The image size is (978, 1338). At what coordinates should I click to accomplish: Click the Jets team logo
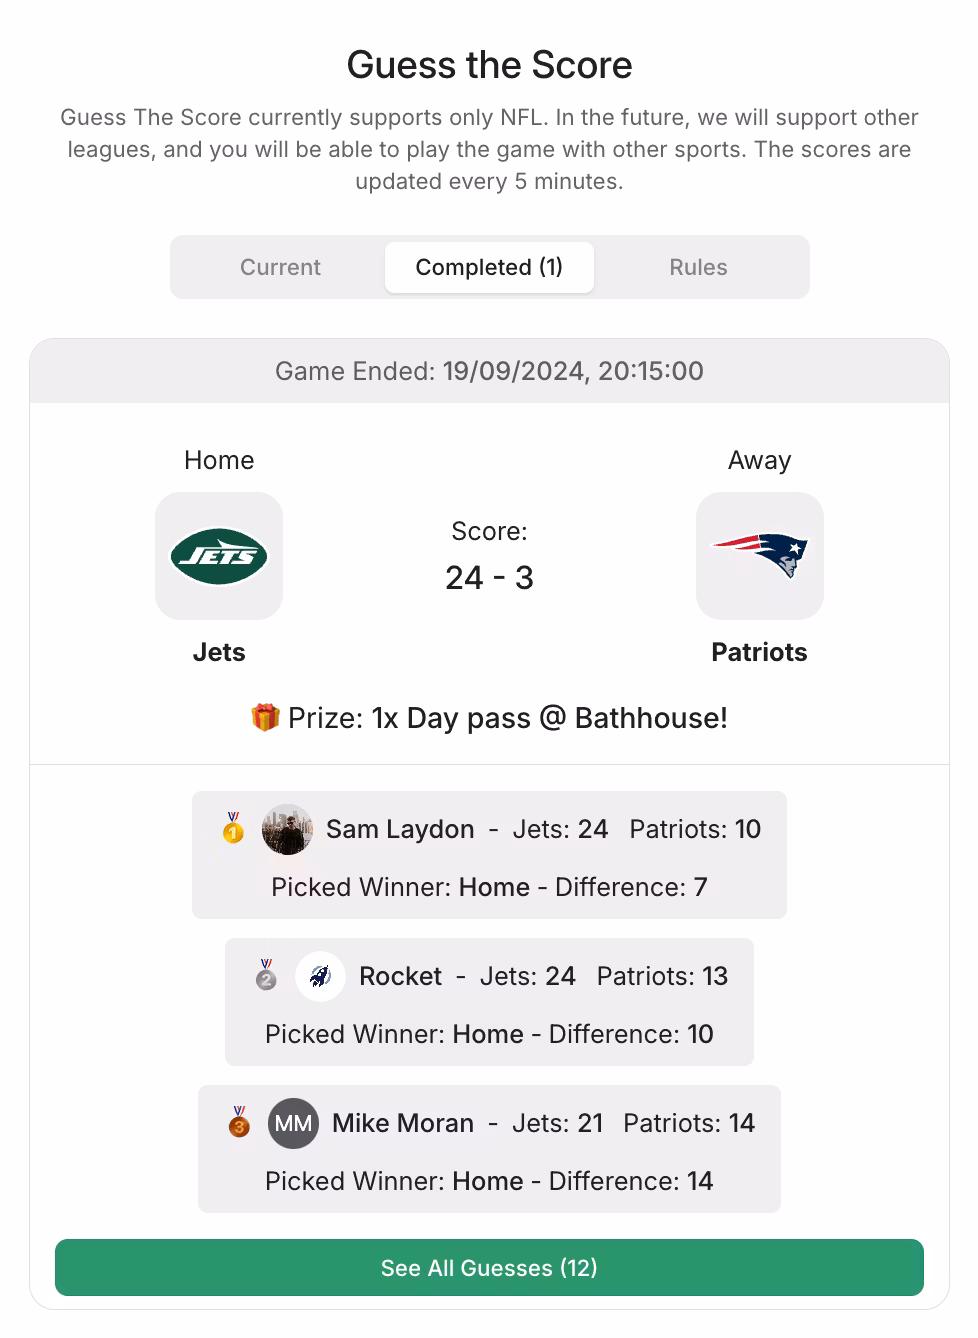click(x=219, y=556)
